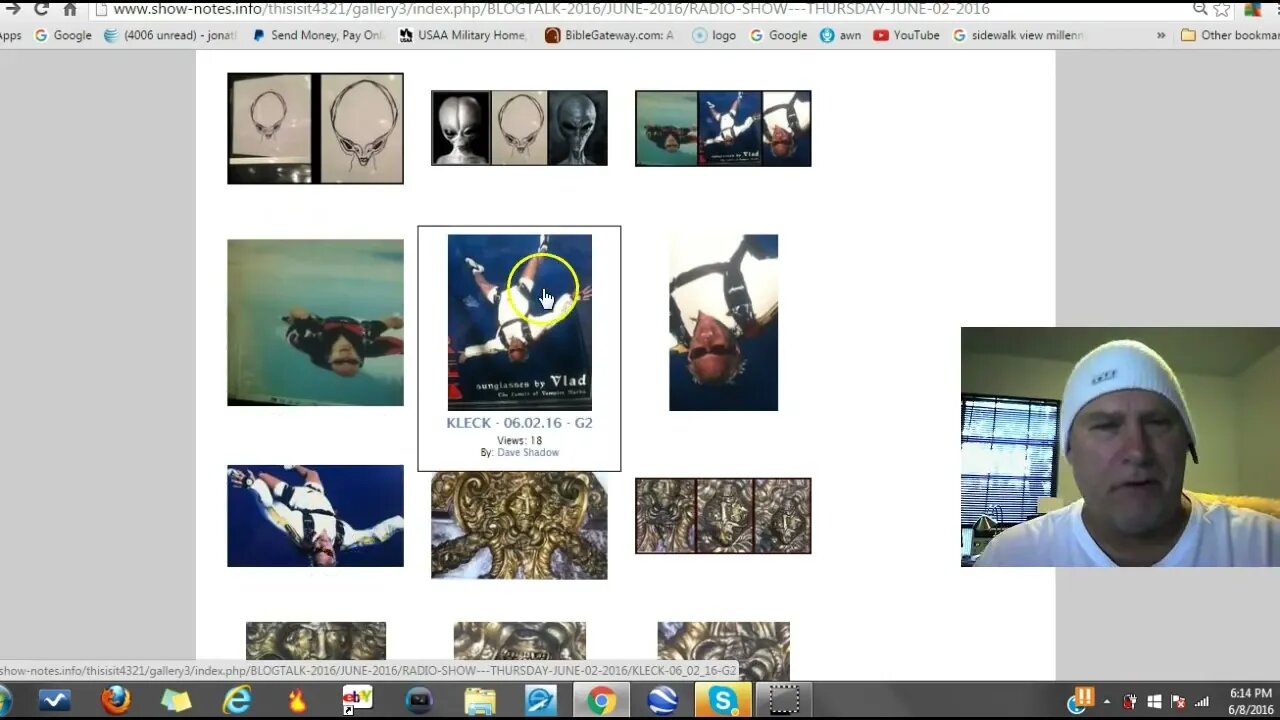Open the sticky notes taskbar icon
Viewport: 1280px width, 720px height.
(x=176, y=701)
